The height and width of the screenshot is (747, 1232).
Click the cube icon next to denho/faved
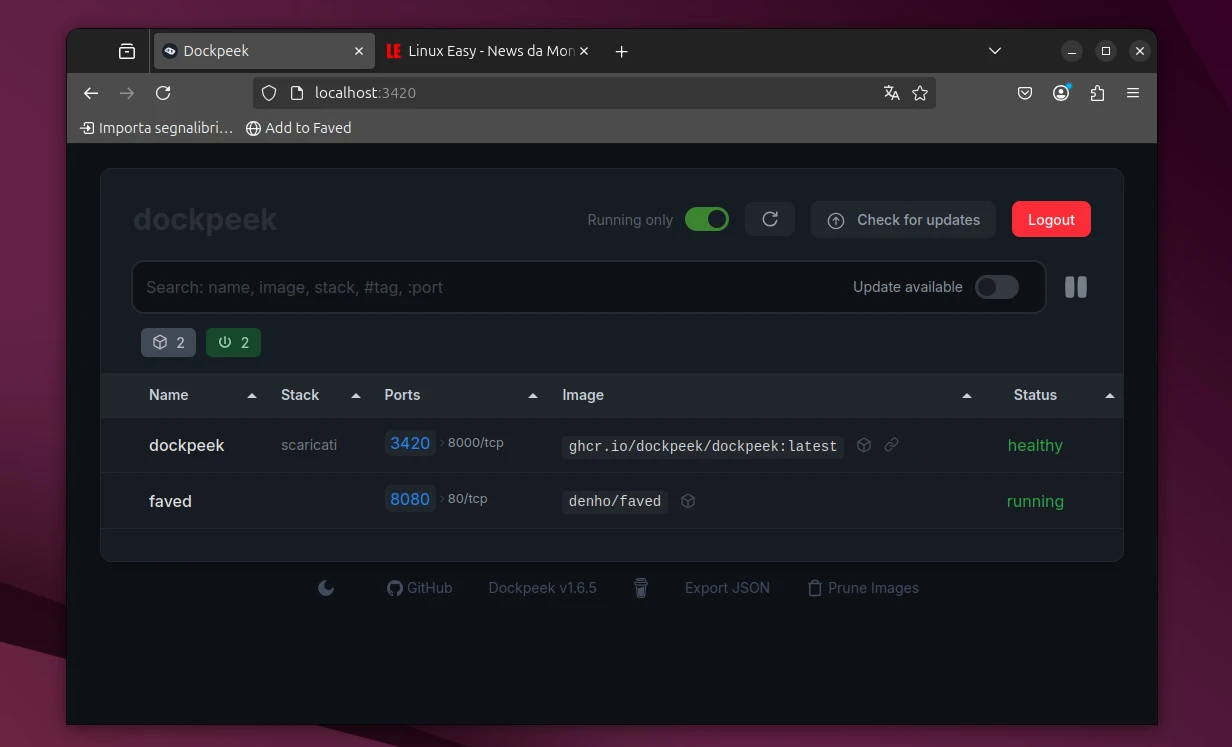687,501
